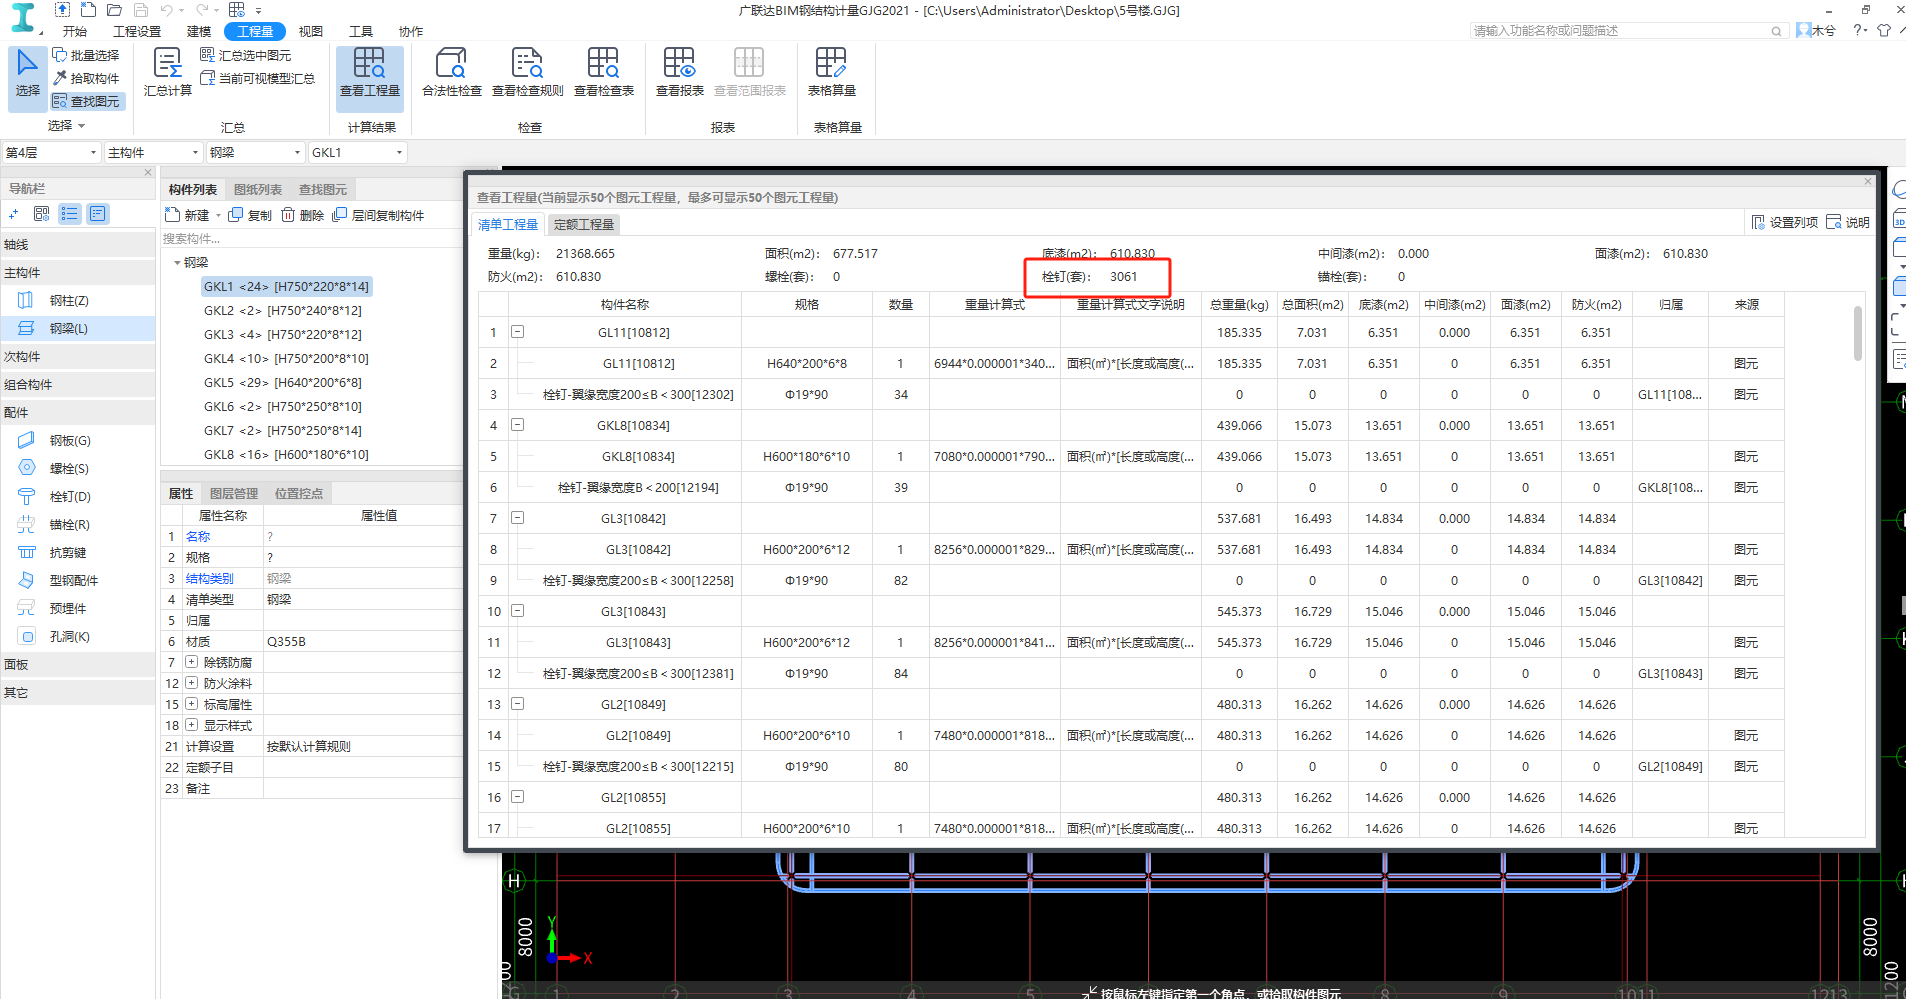This screenshot has width=1906, height=999.
Task: Click 查找图元 tool
Action: [x=86, y=101]
